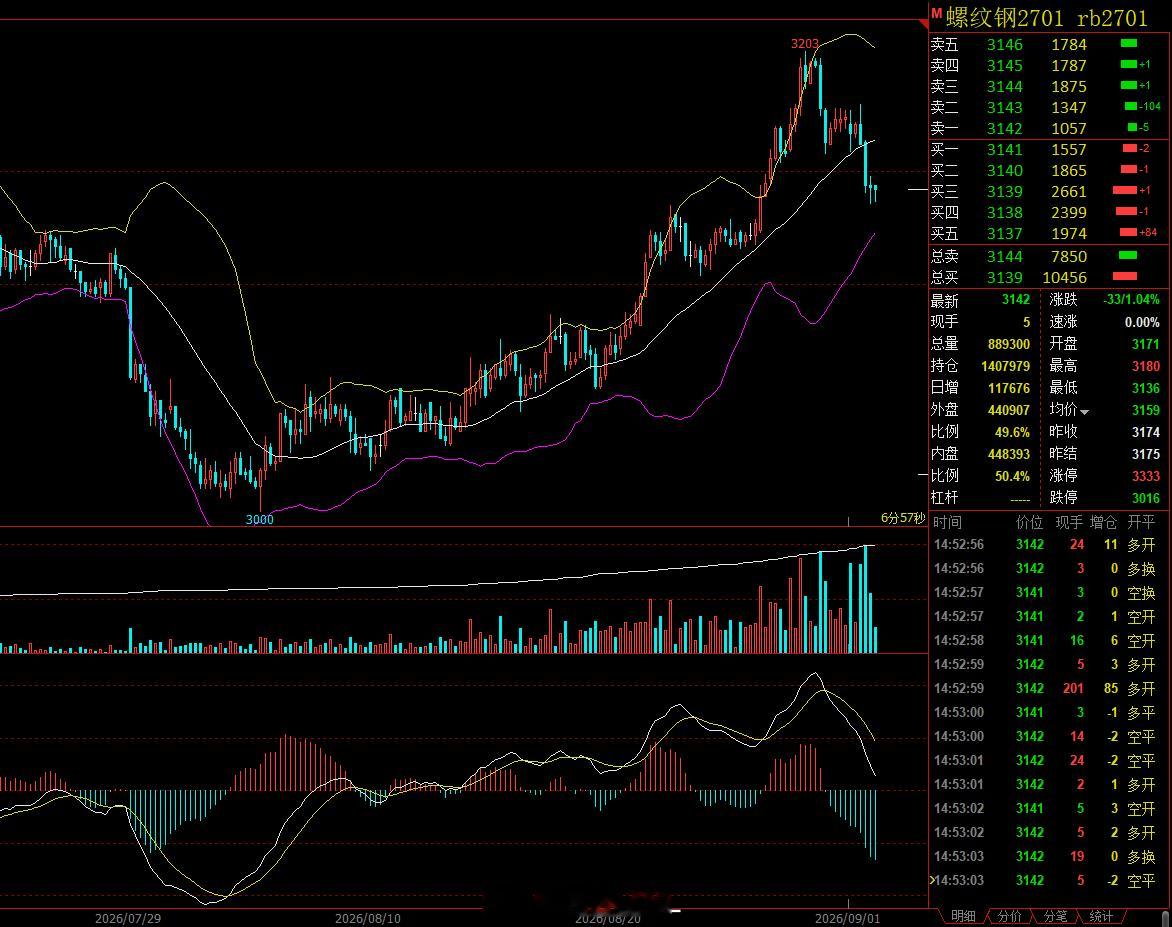The height and width of the screenshot is (927, 1172).
Task: Click the red M marker icon
Action: (x=936, y=13)
